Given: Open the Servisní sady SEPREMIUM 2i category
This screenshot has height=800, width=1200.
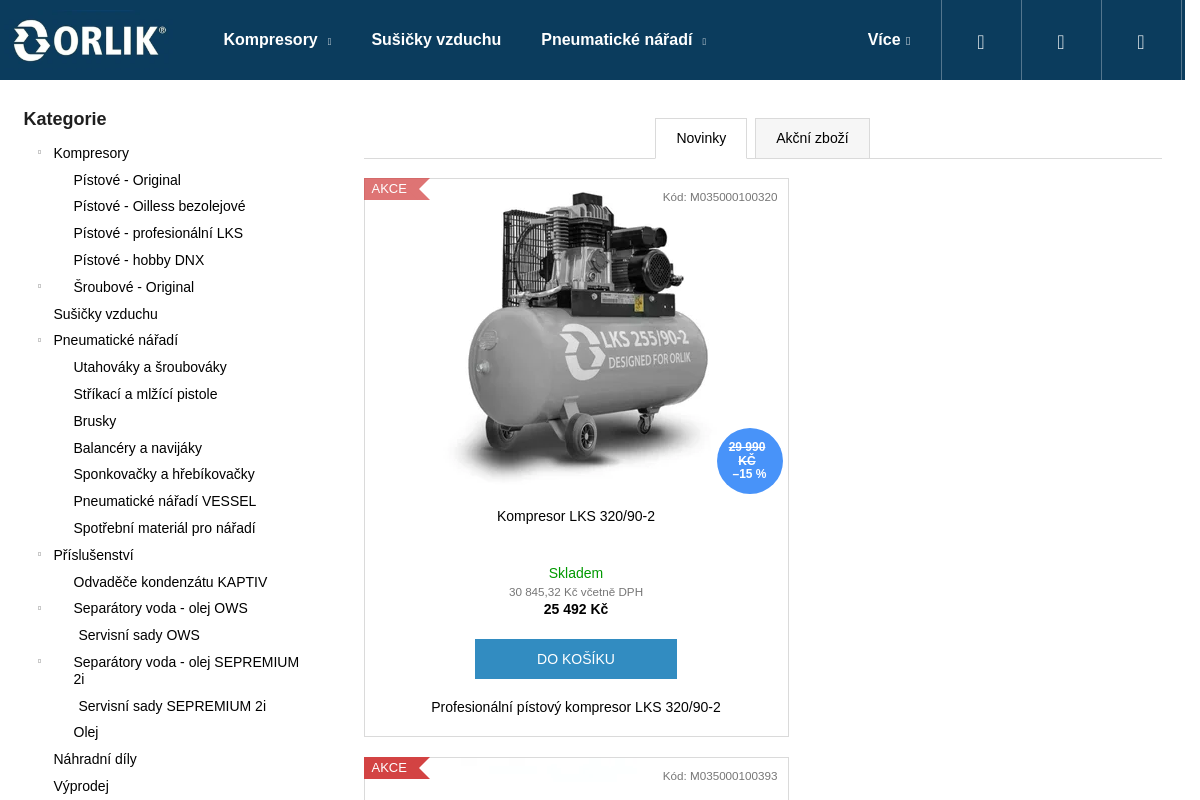Looking at the screenshot, I should point(172,706).
